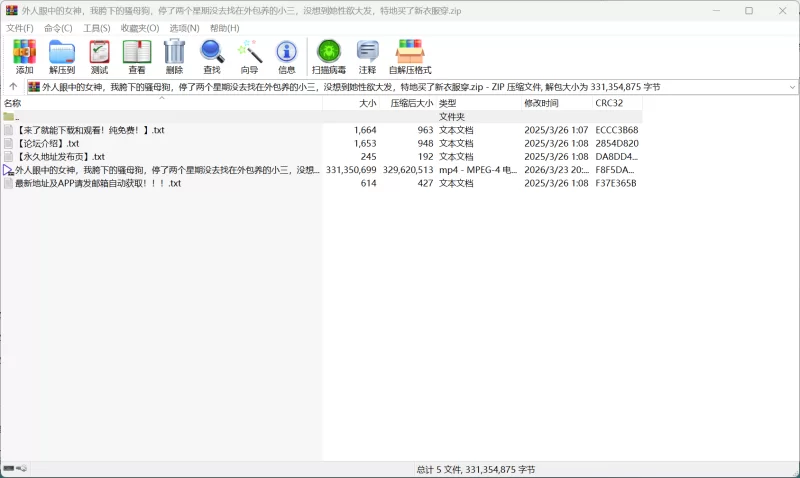Run 测试 (Test) on the archive
800x478 pixels.
click(x=99, y=57)
